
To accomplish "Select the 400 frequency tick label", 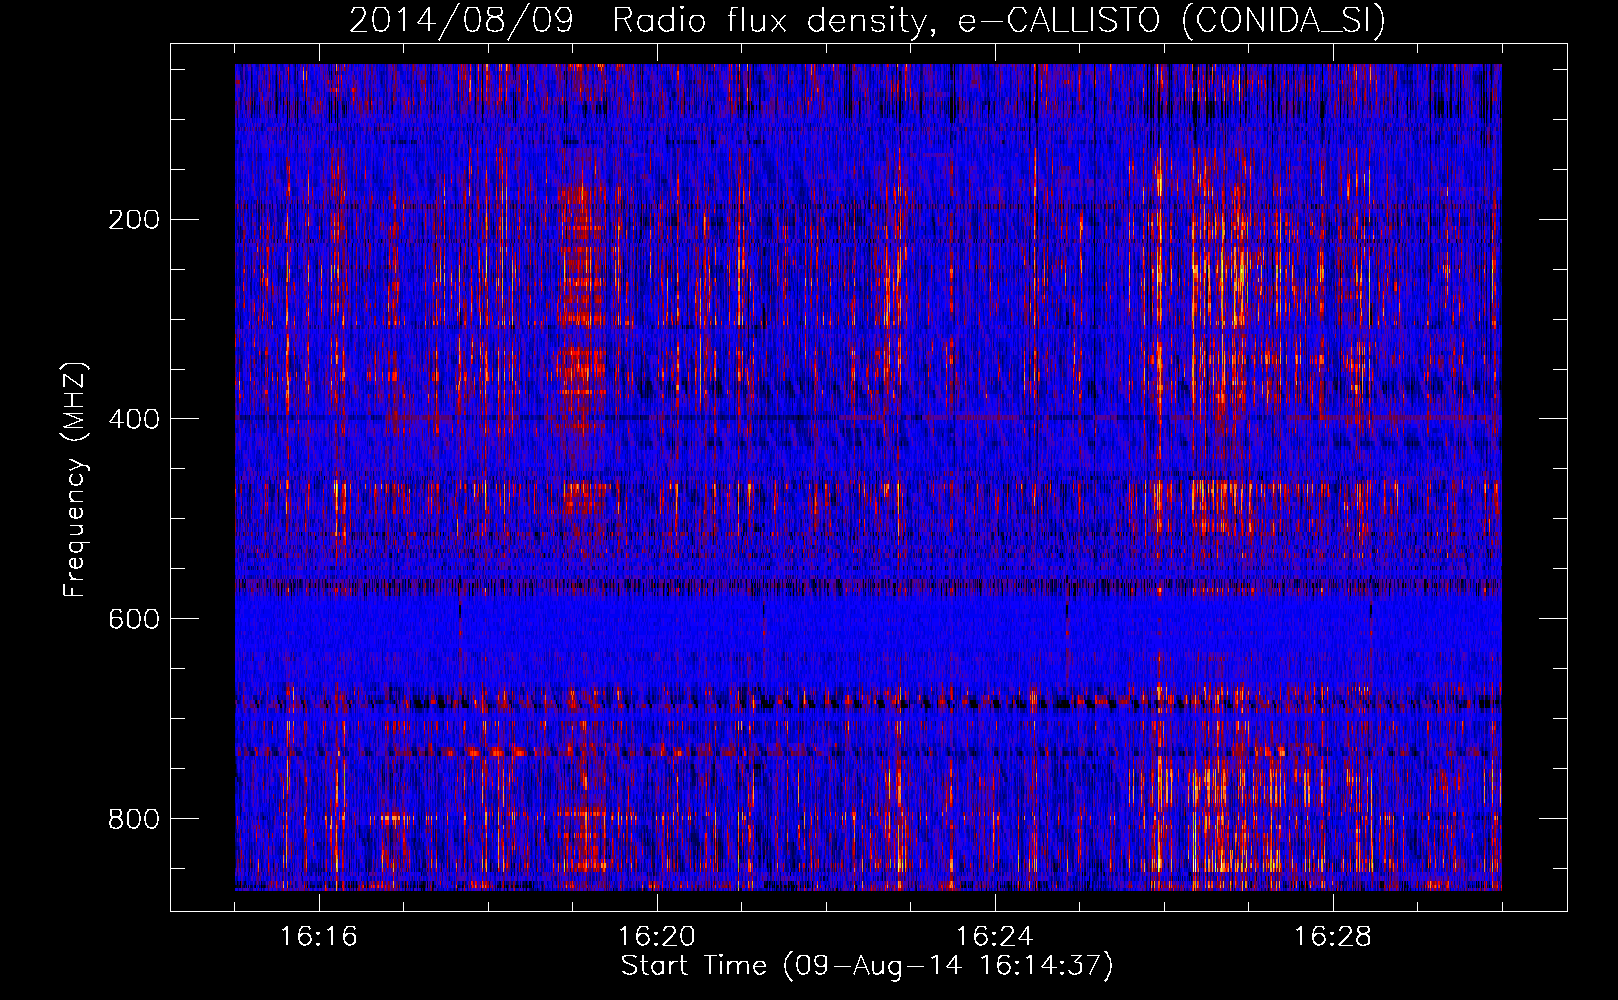I will 133,419.
